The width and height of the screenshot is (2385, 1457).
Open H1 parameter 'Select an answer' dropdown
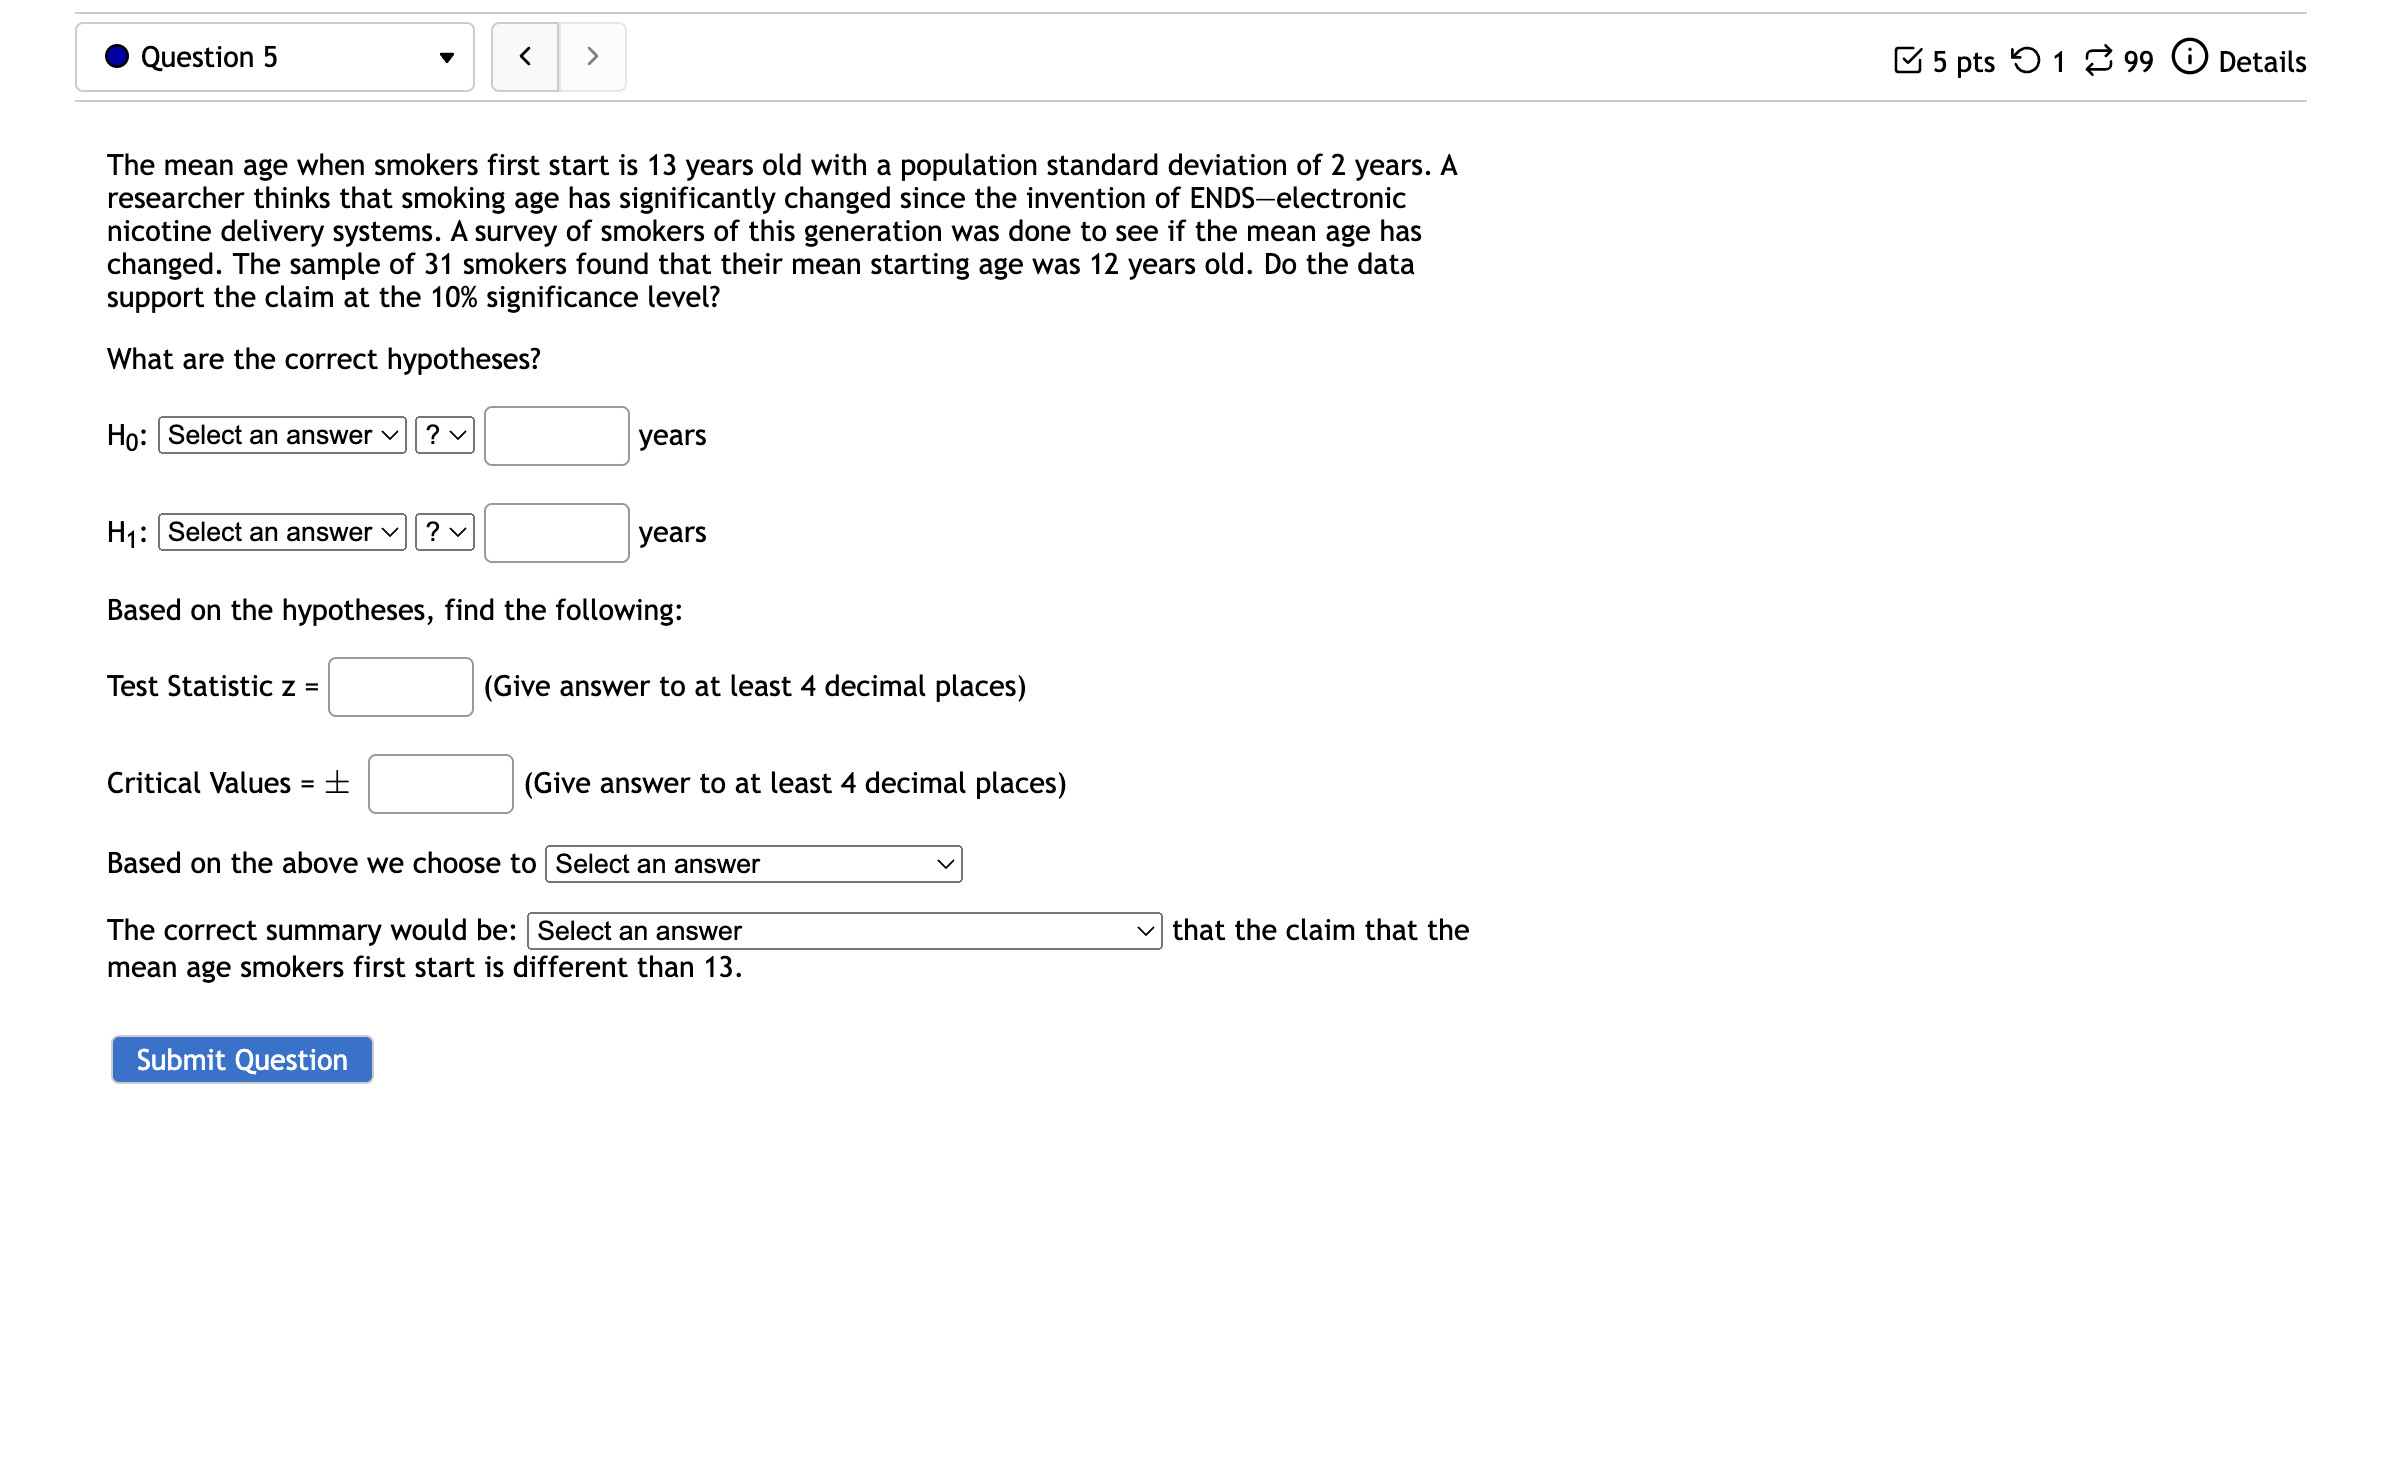(x=282, y=532)
